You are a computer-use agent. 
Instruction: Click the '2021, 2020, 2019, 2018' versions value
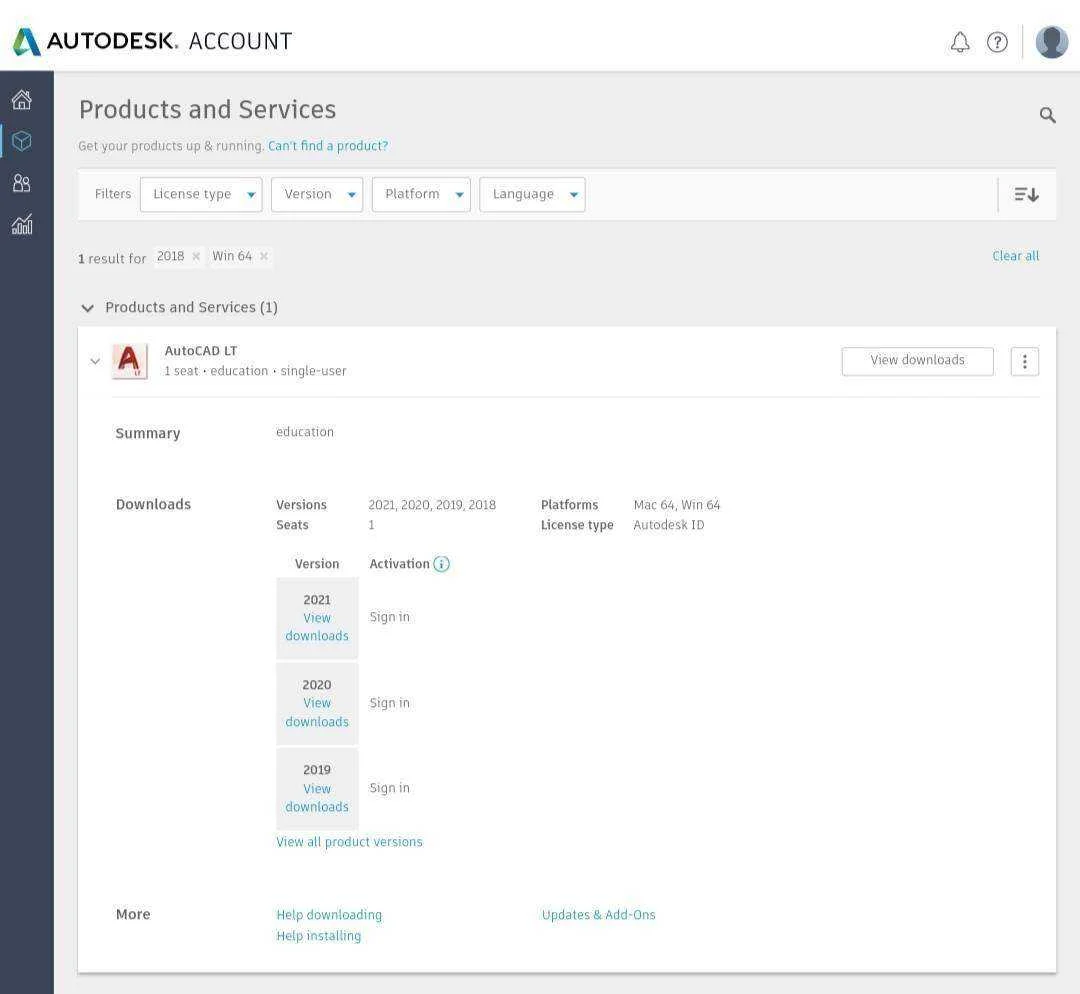(x=432, y=505)
